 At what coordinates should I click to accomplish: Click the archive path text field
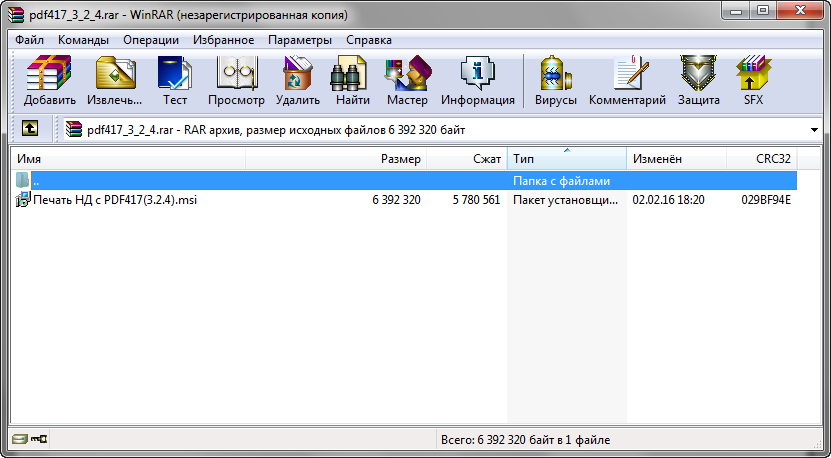[x=443, y=130]
